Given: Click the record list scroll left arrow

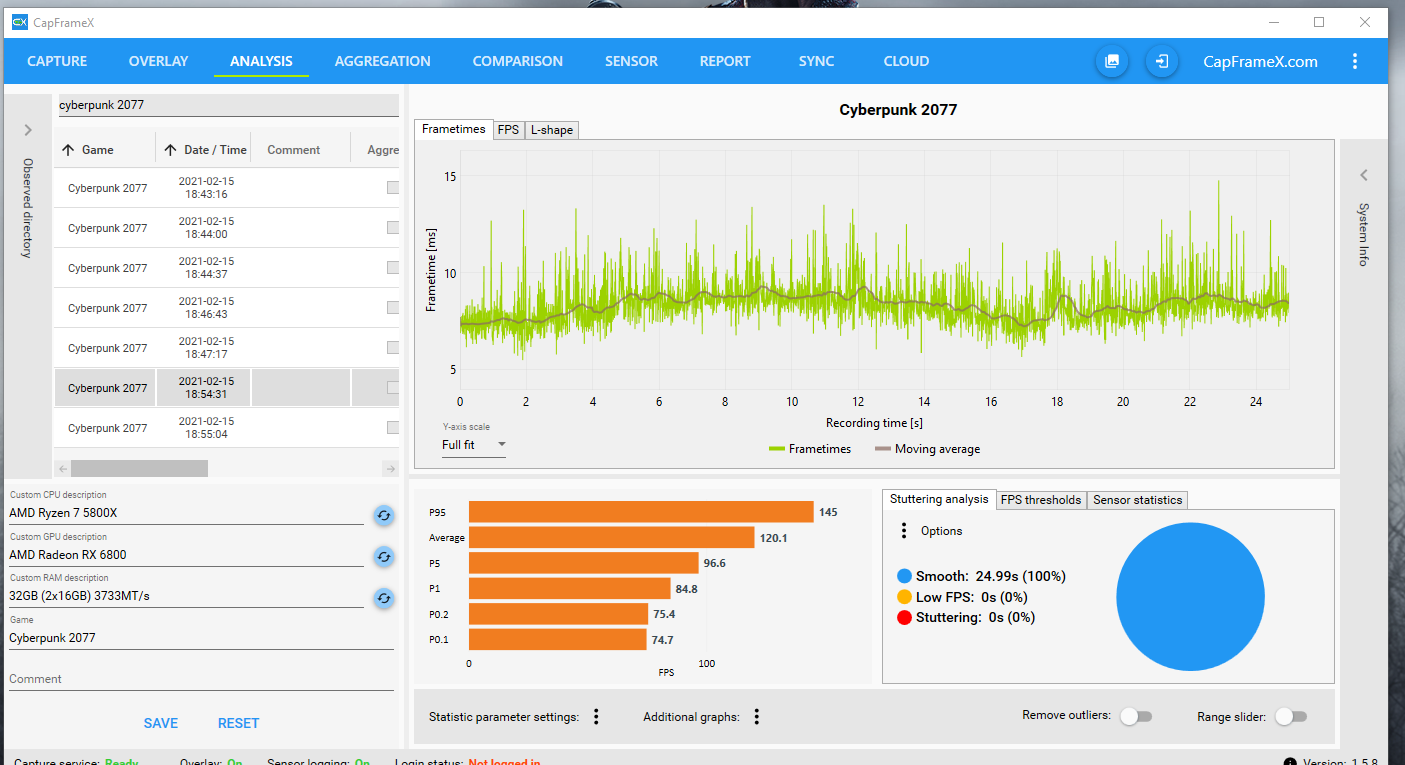Looking at the screenshot, I should [x=62, y=468].
